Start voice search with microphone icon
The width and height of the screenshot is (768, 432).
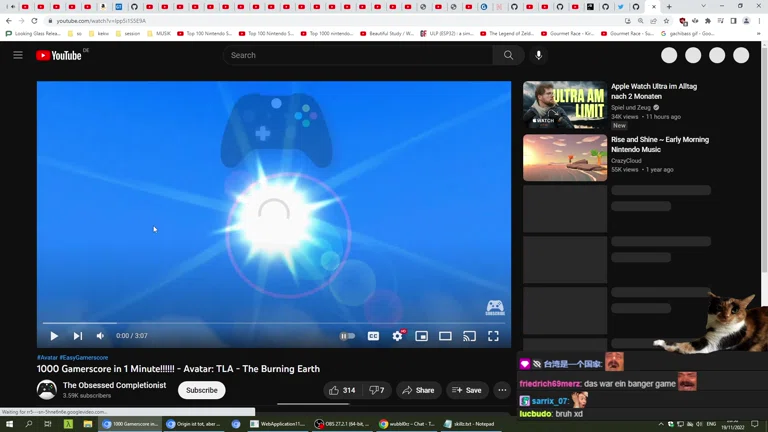[x=538, y=55]
